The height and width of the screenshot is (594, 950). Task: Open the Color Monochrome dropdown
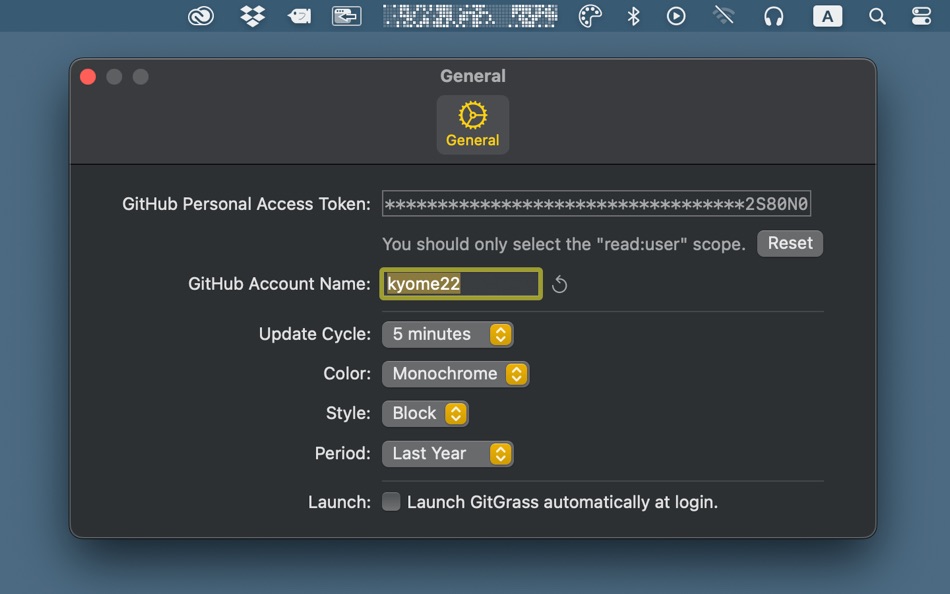(456, 373)
